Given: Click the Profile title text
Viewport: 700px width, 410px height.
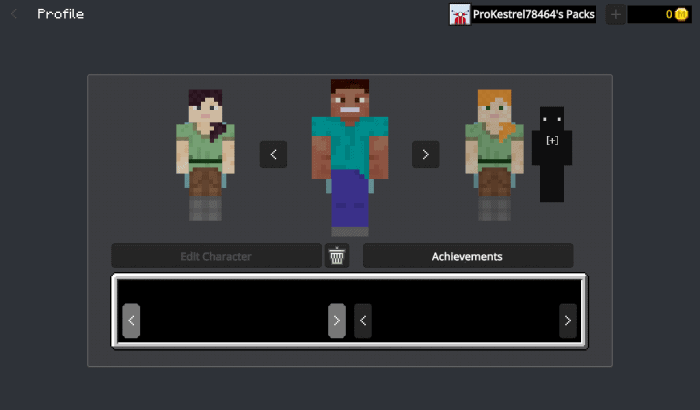Looking at the screenshot, I should pyautogui.click(x=61, y=14).
